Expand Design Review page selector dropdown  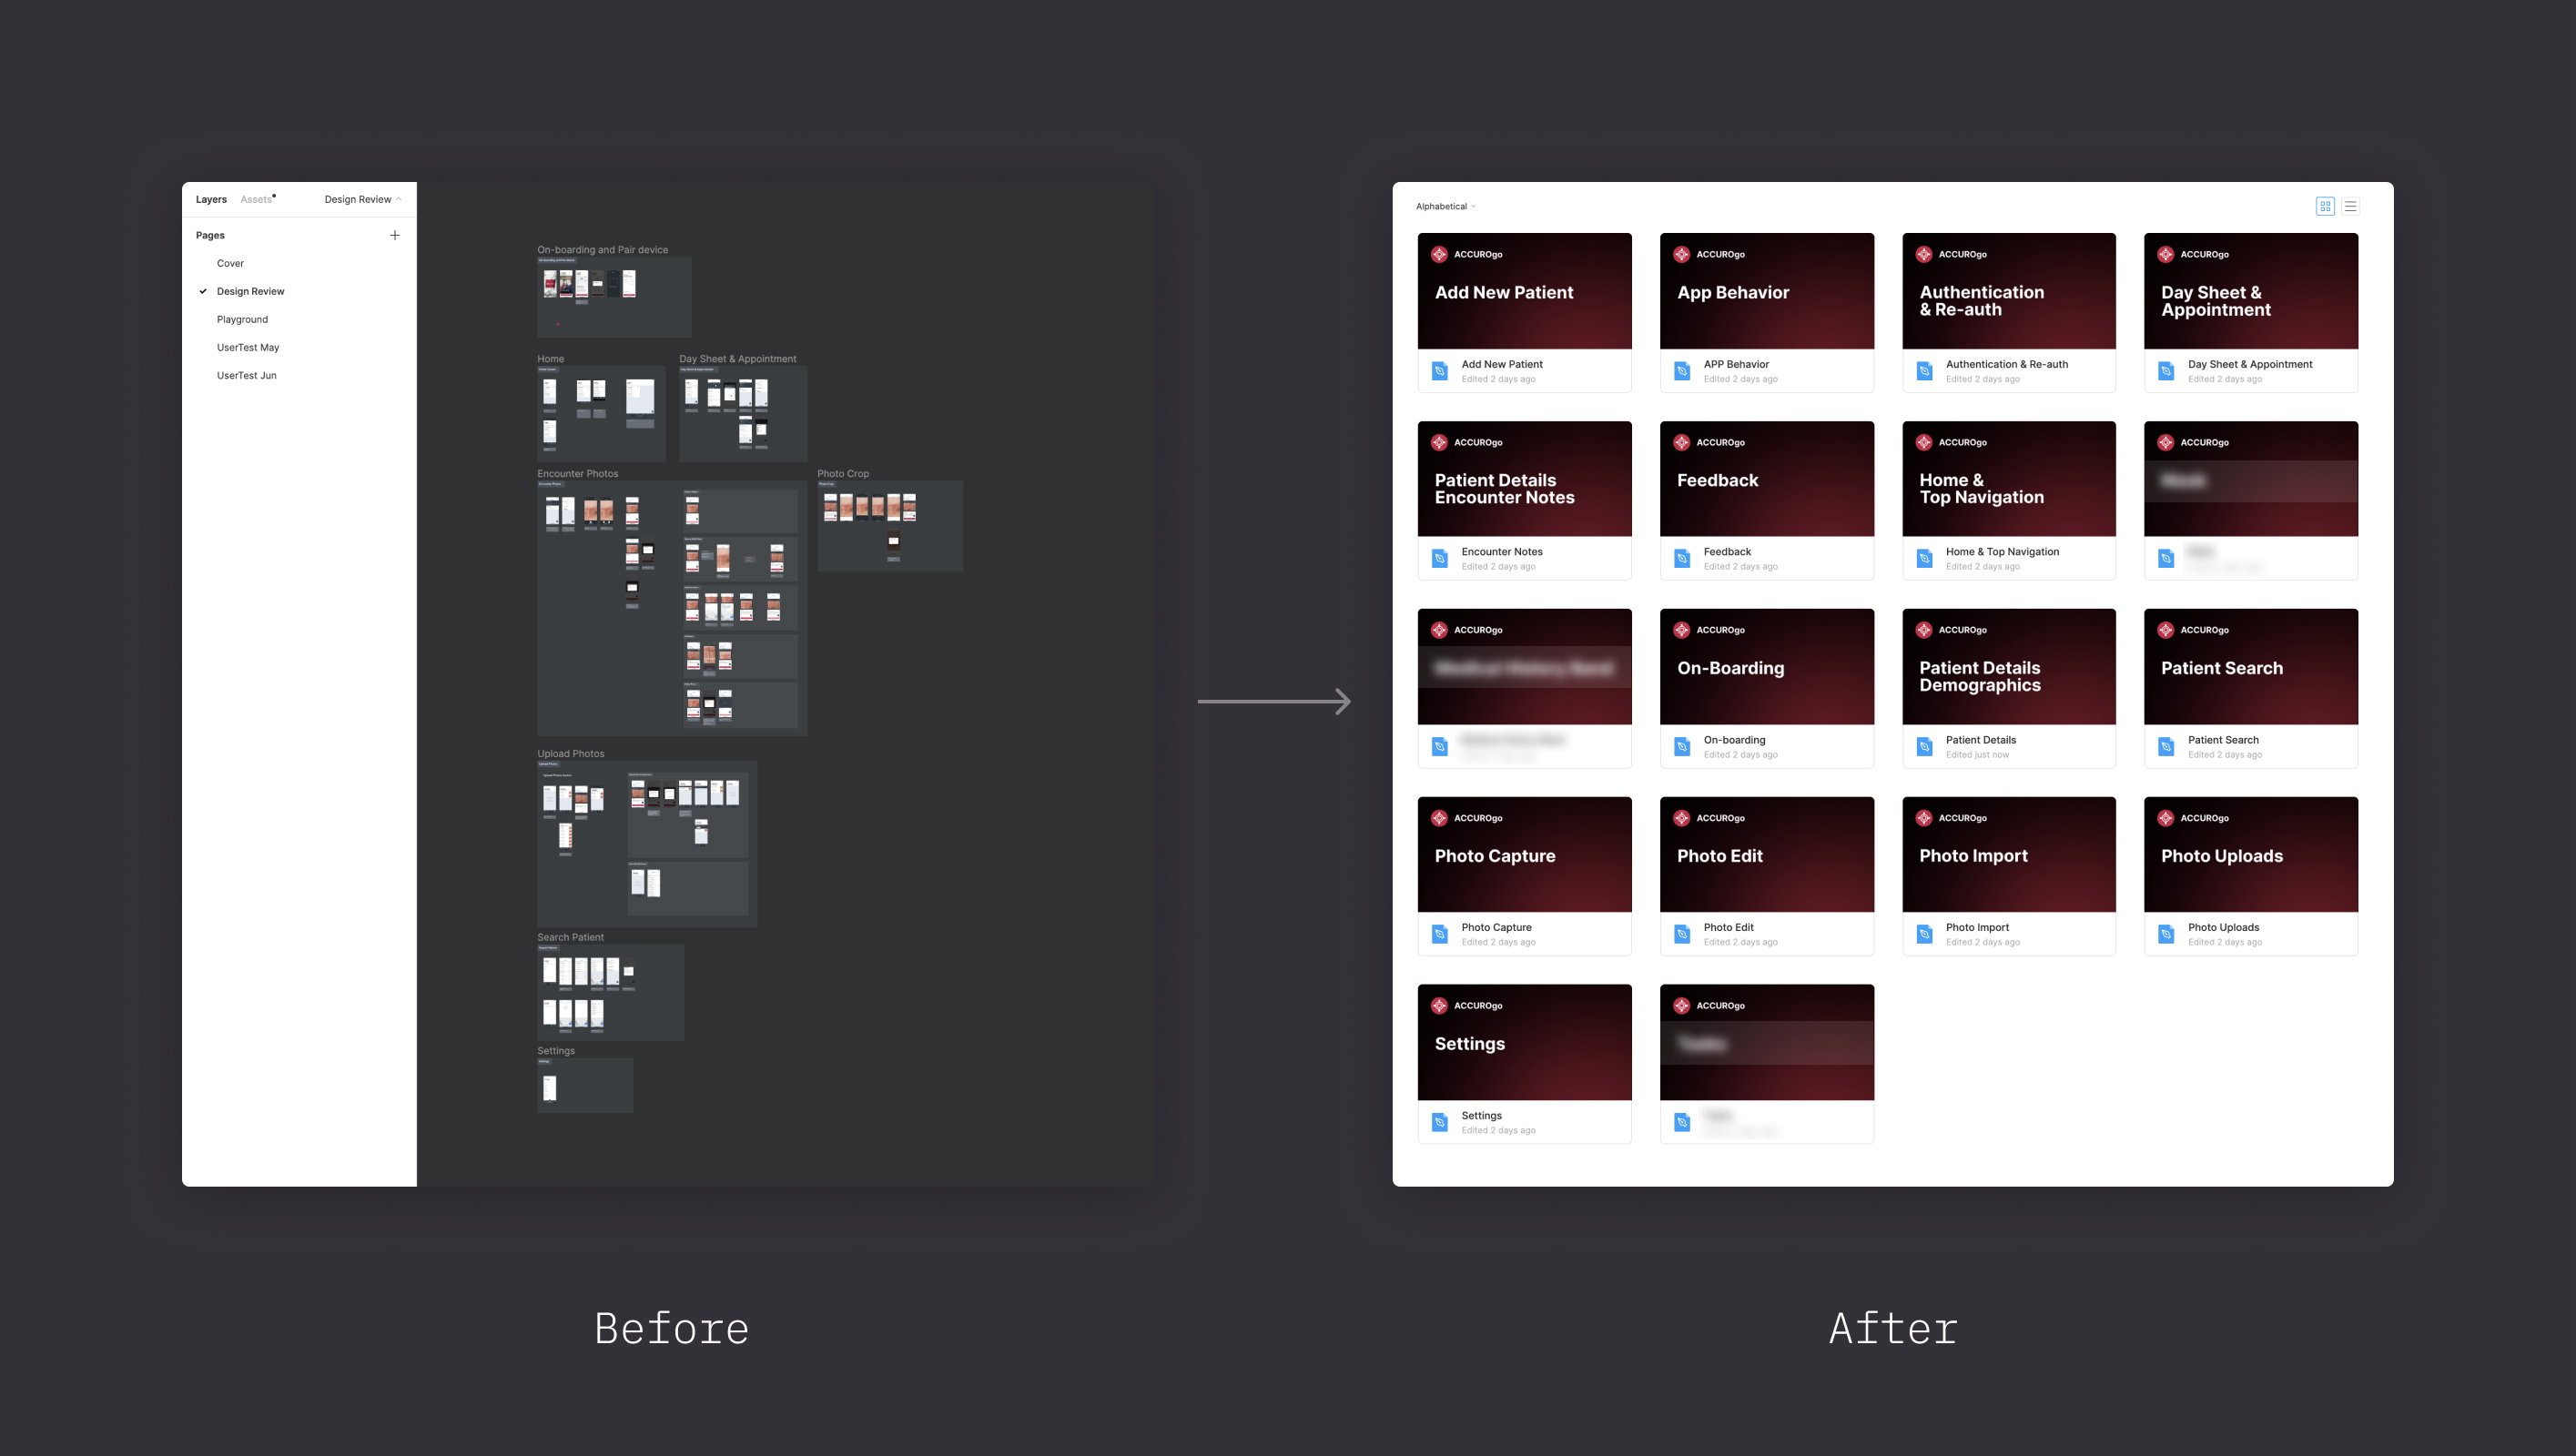[x=362, y=199]
